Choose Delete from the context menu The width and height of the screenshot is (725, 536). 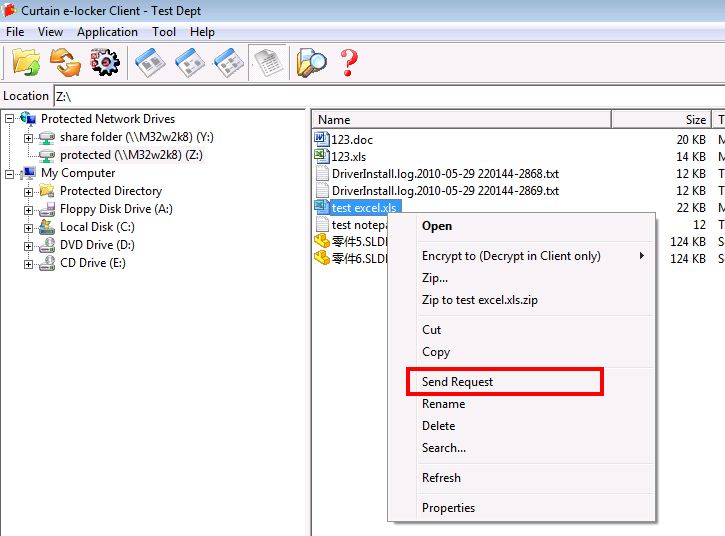521,425
